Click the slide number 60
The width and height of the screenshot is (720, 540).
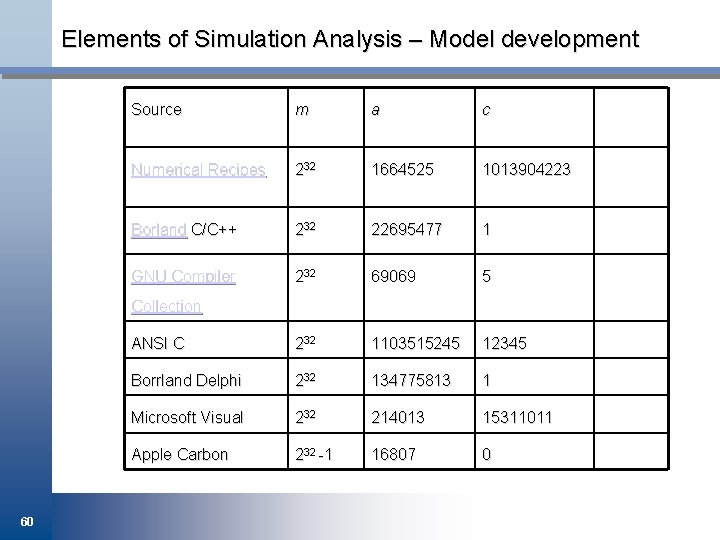[x=27, y=522]
